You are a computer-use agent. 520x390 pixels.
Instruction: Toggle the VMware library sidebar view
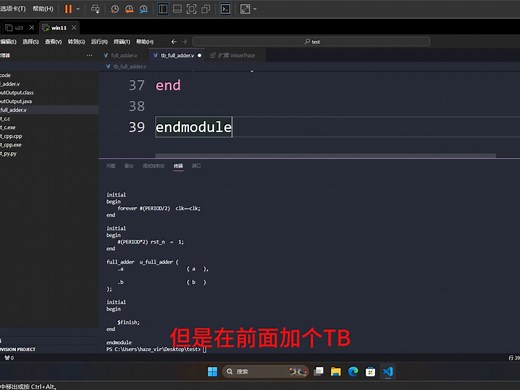click(163, 9)
